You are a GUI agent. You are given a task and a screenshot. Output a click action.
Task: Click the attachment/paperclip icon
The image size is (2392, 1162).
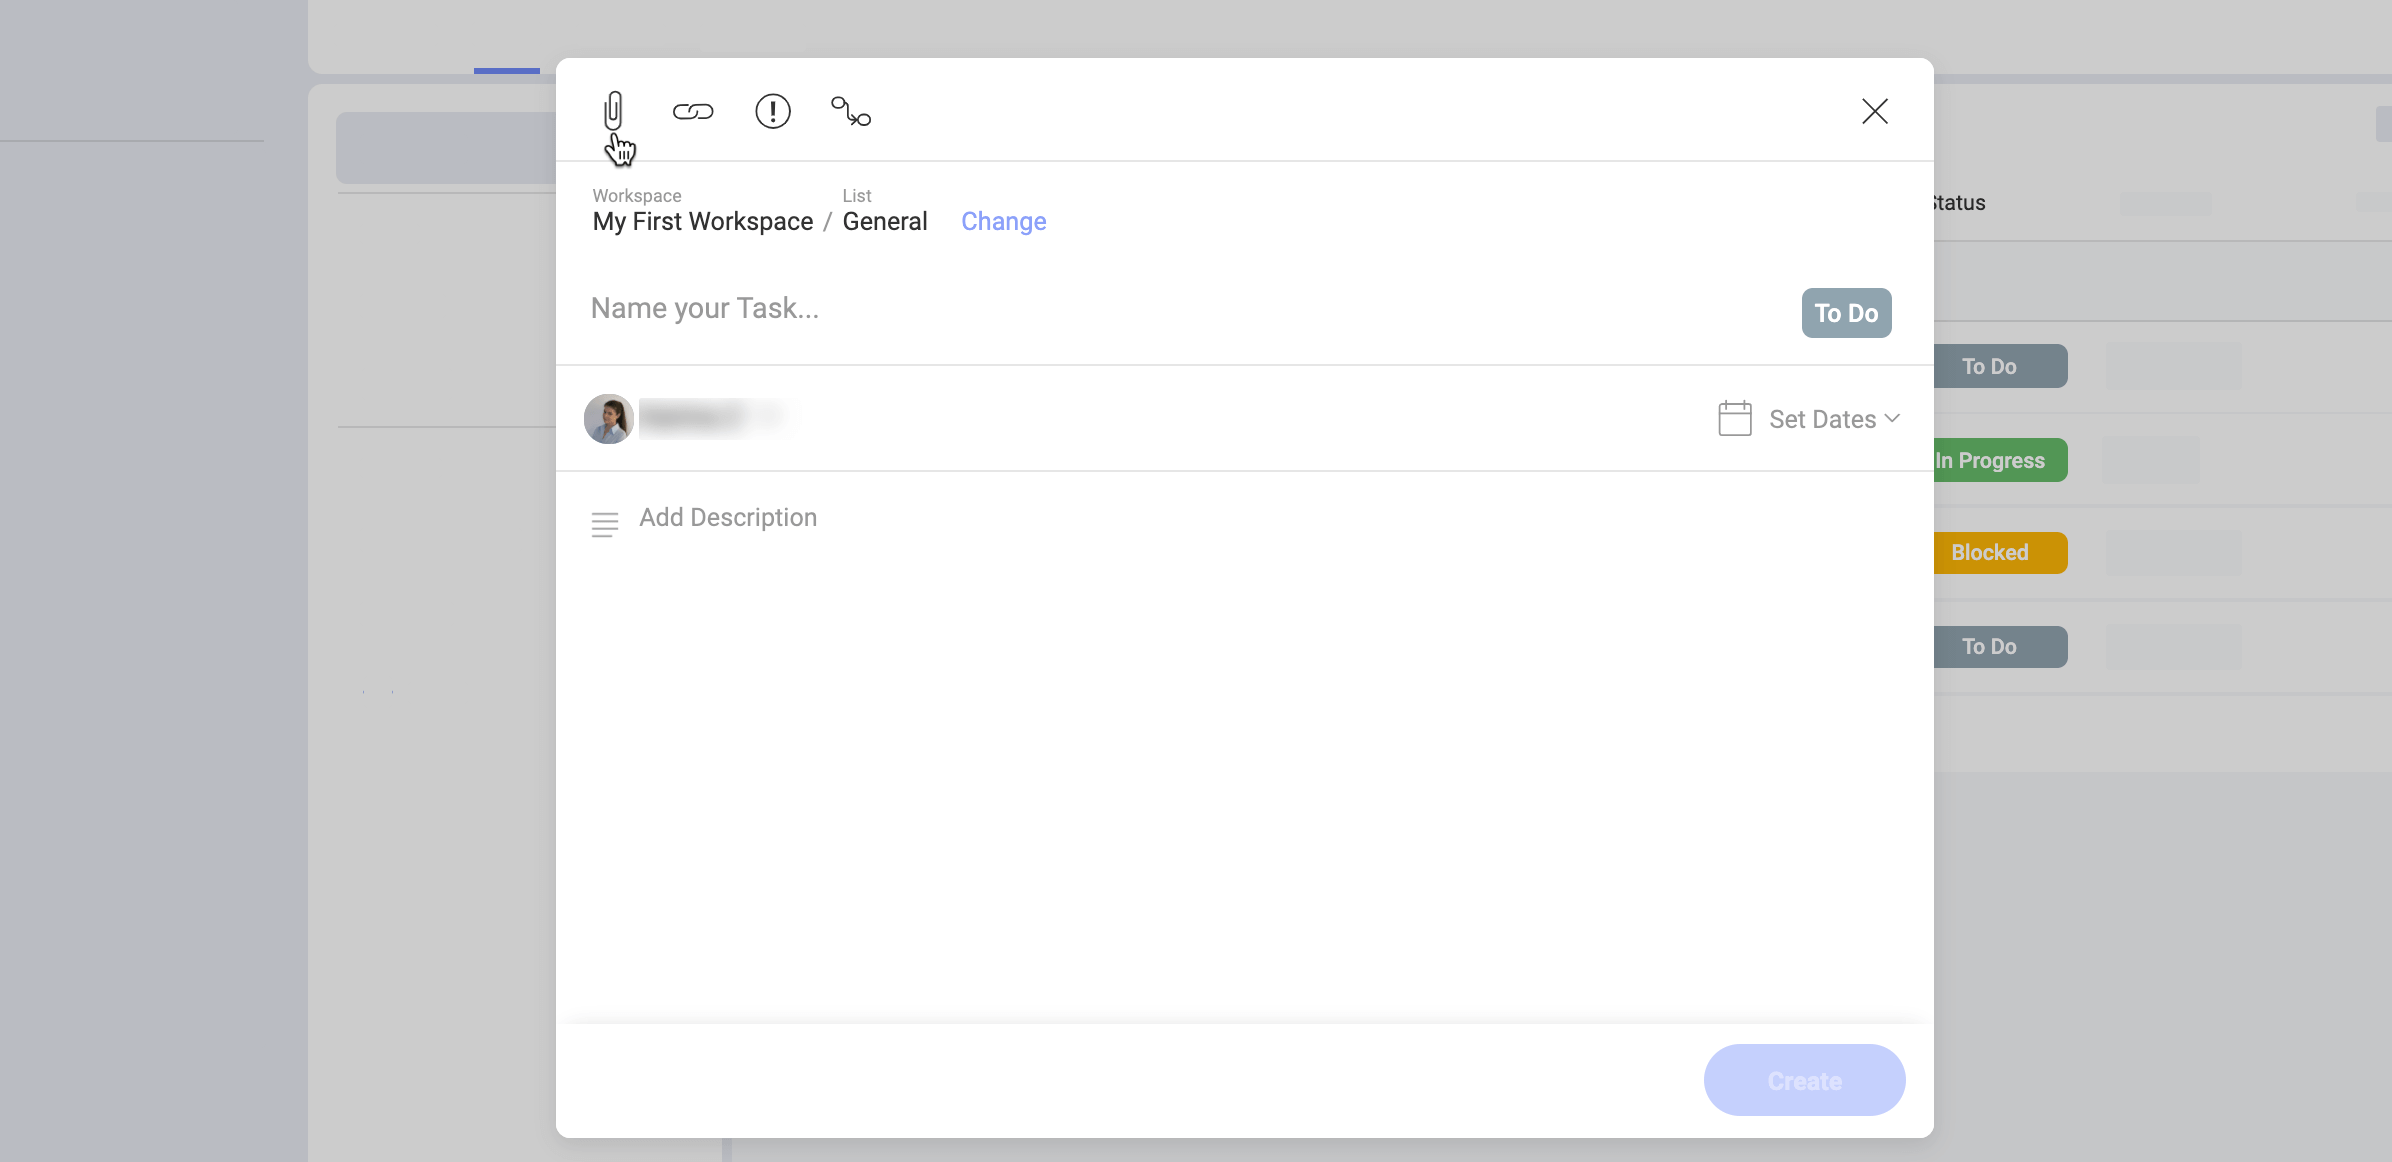coord(613,108)
